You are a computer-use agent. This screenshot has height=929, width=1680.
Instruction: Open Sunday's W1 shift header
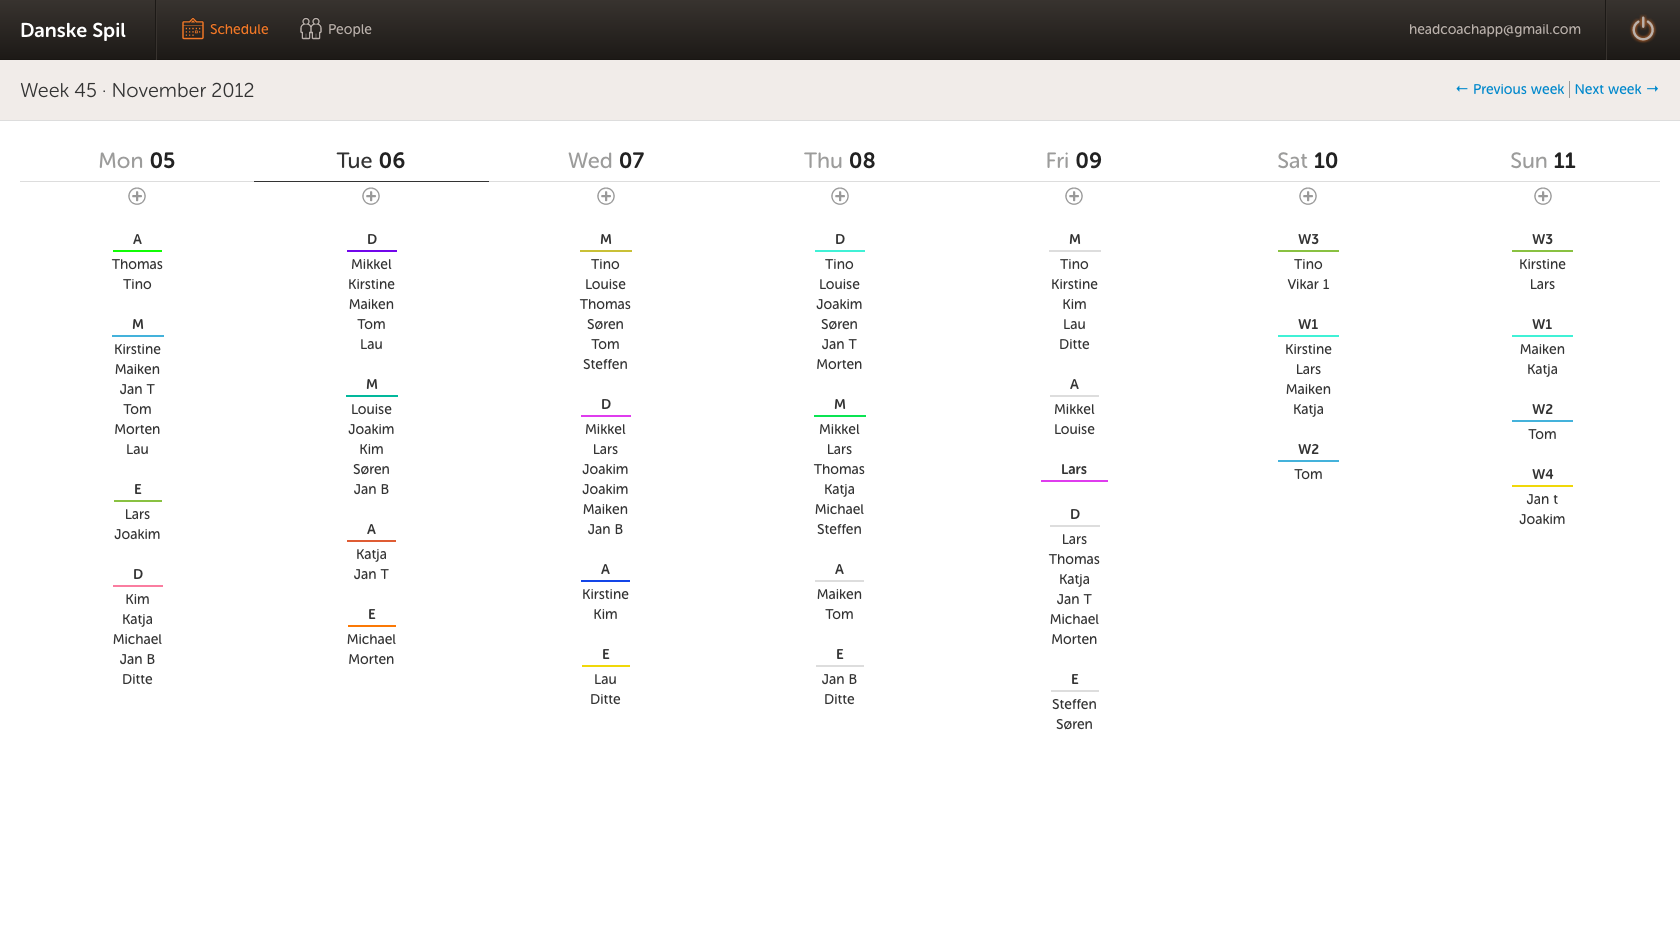tap(1543, 325)
